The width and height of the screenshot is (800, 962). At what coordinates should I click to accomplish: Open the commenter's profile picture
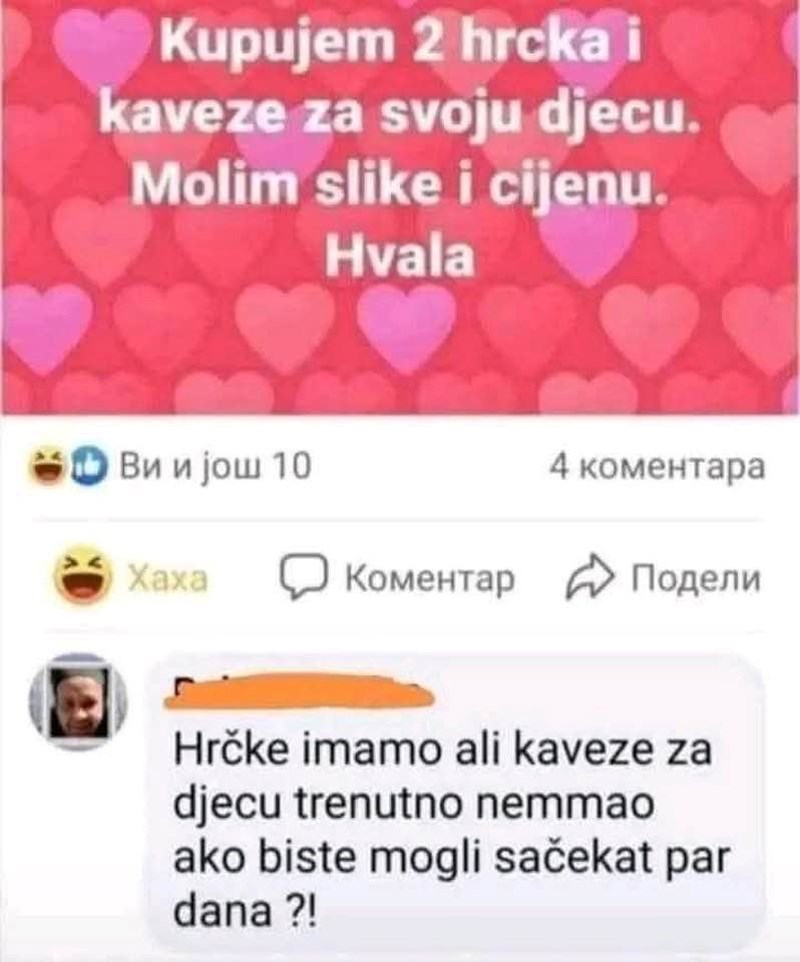78,701
